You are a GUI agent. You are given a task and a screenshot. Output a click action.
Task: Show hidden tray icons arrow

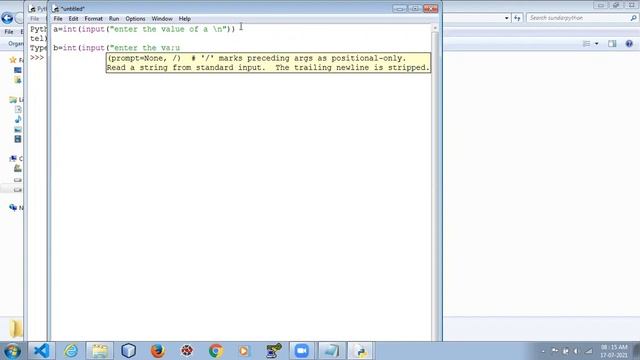pyautogui.click(x=543, y=351)
